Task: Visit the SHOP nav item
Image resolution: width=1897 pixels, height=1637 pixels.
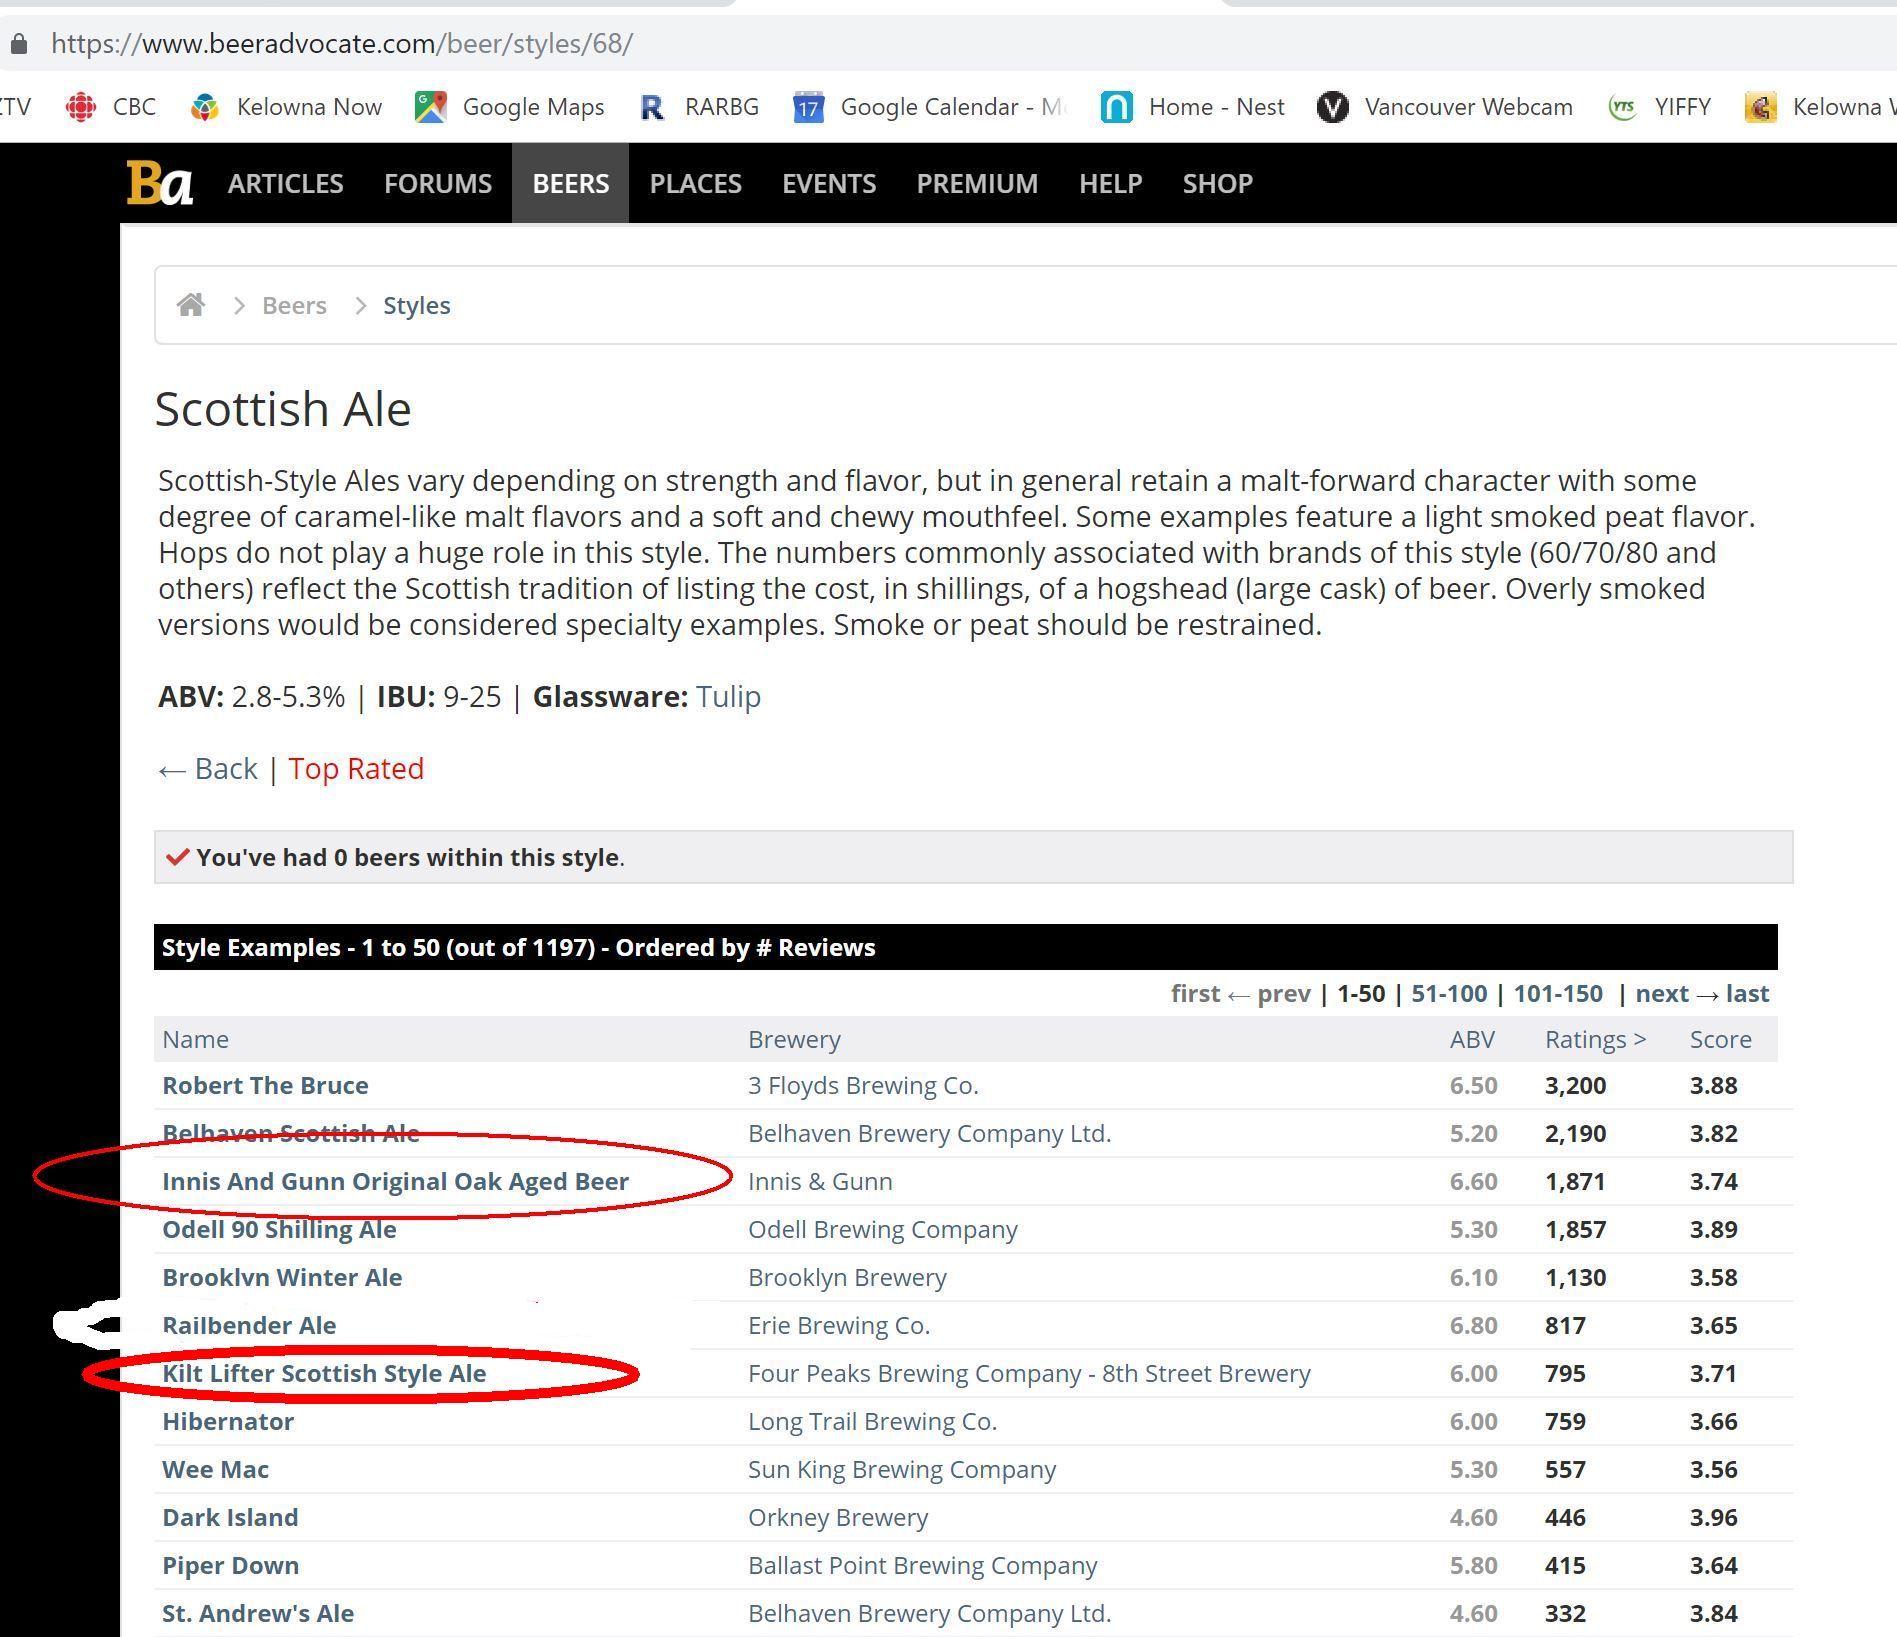Action: 1218,184
